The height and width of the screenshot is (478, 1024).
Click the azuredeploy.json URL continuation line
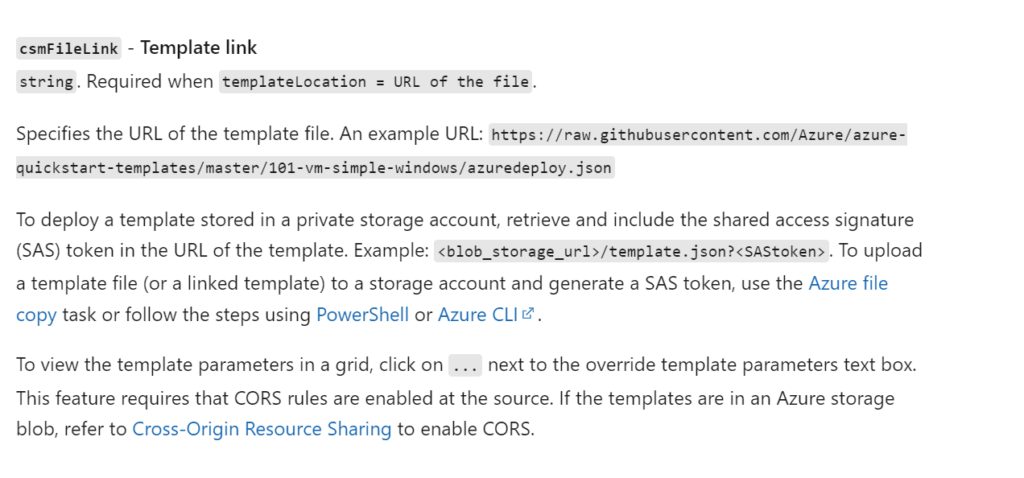pyautogui.click(x=315, y=168)
